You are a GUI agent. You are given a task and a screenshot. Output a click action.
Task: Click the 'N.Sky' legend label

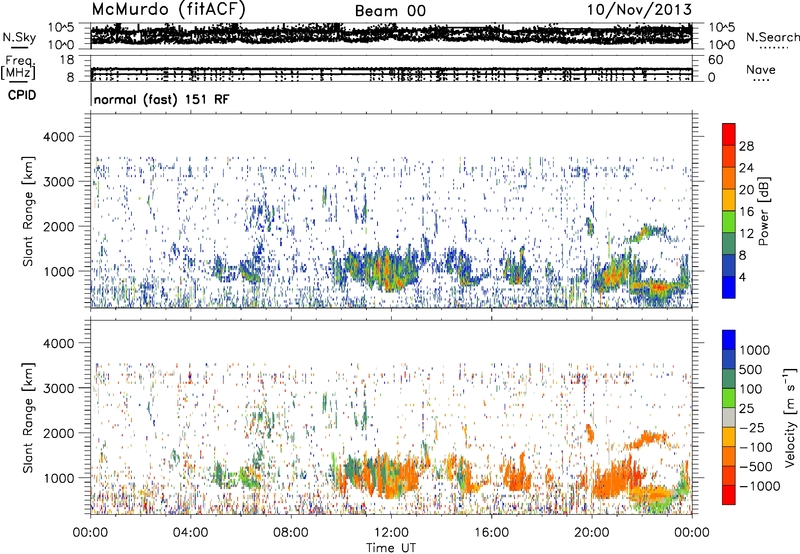tap(19, 37)
